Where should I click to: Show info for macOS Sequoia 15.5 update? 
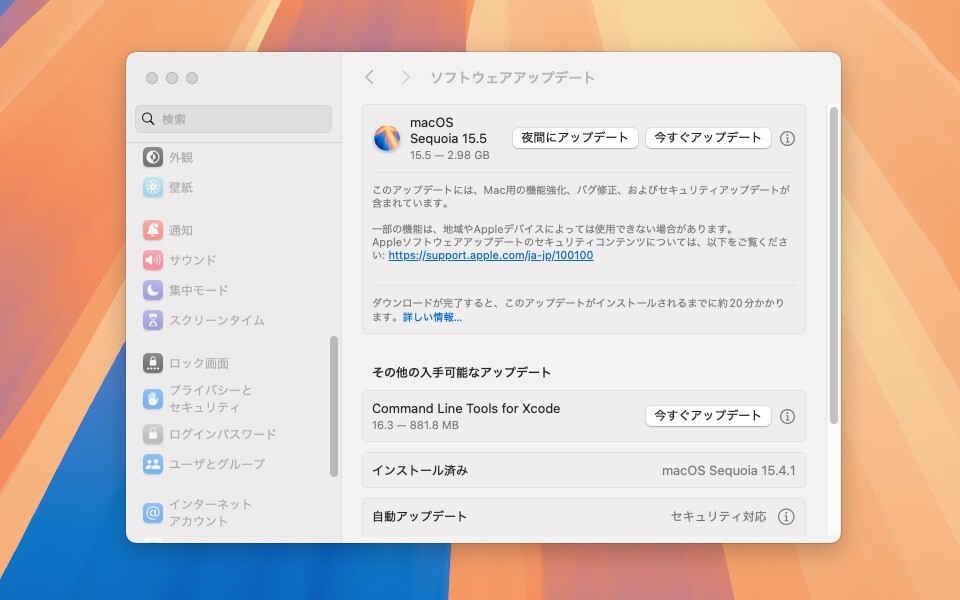pos(787,138)
